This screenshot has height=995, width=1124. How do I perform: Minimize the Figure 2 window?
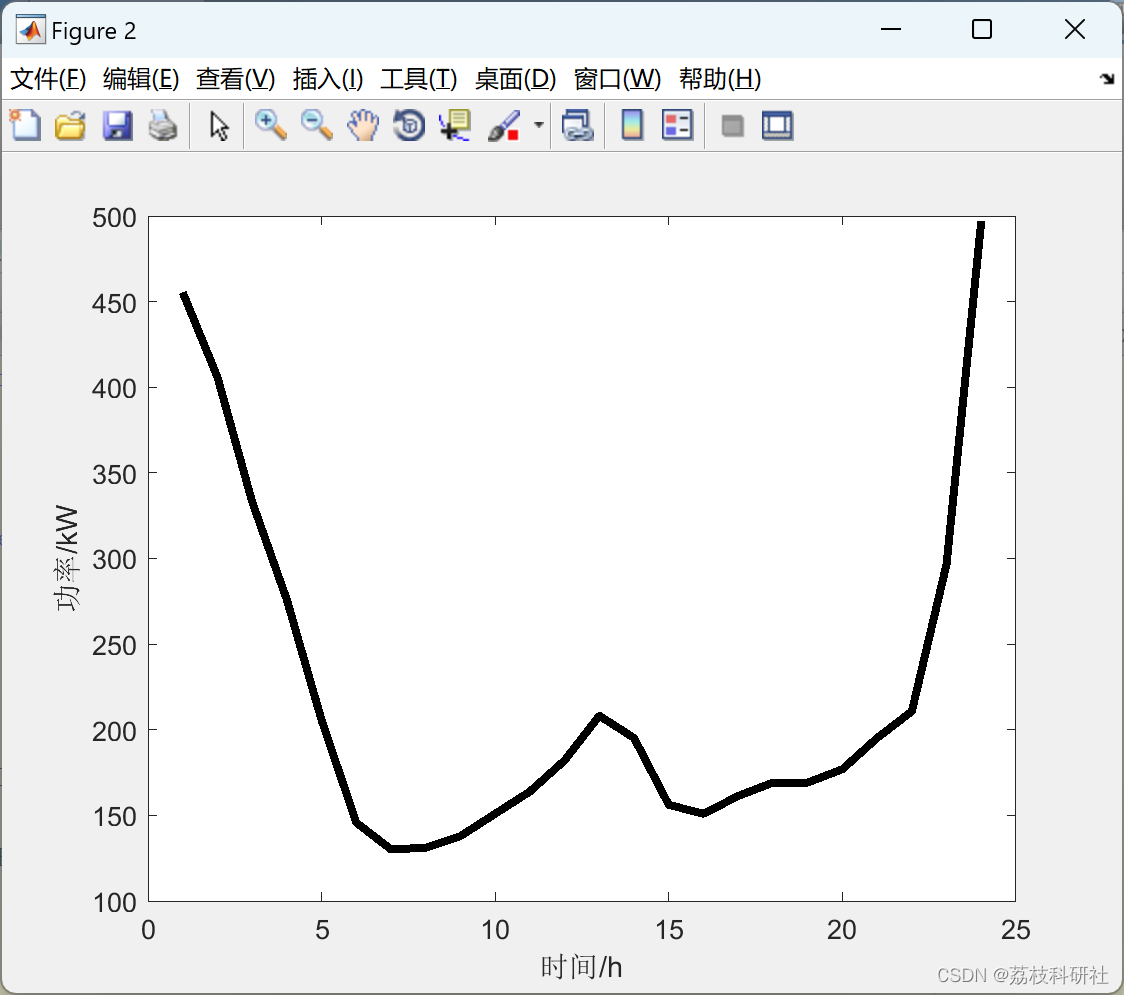tap(891, 29)
